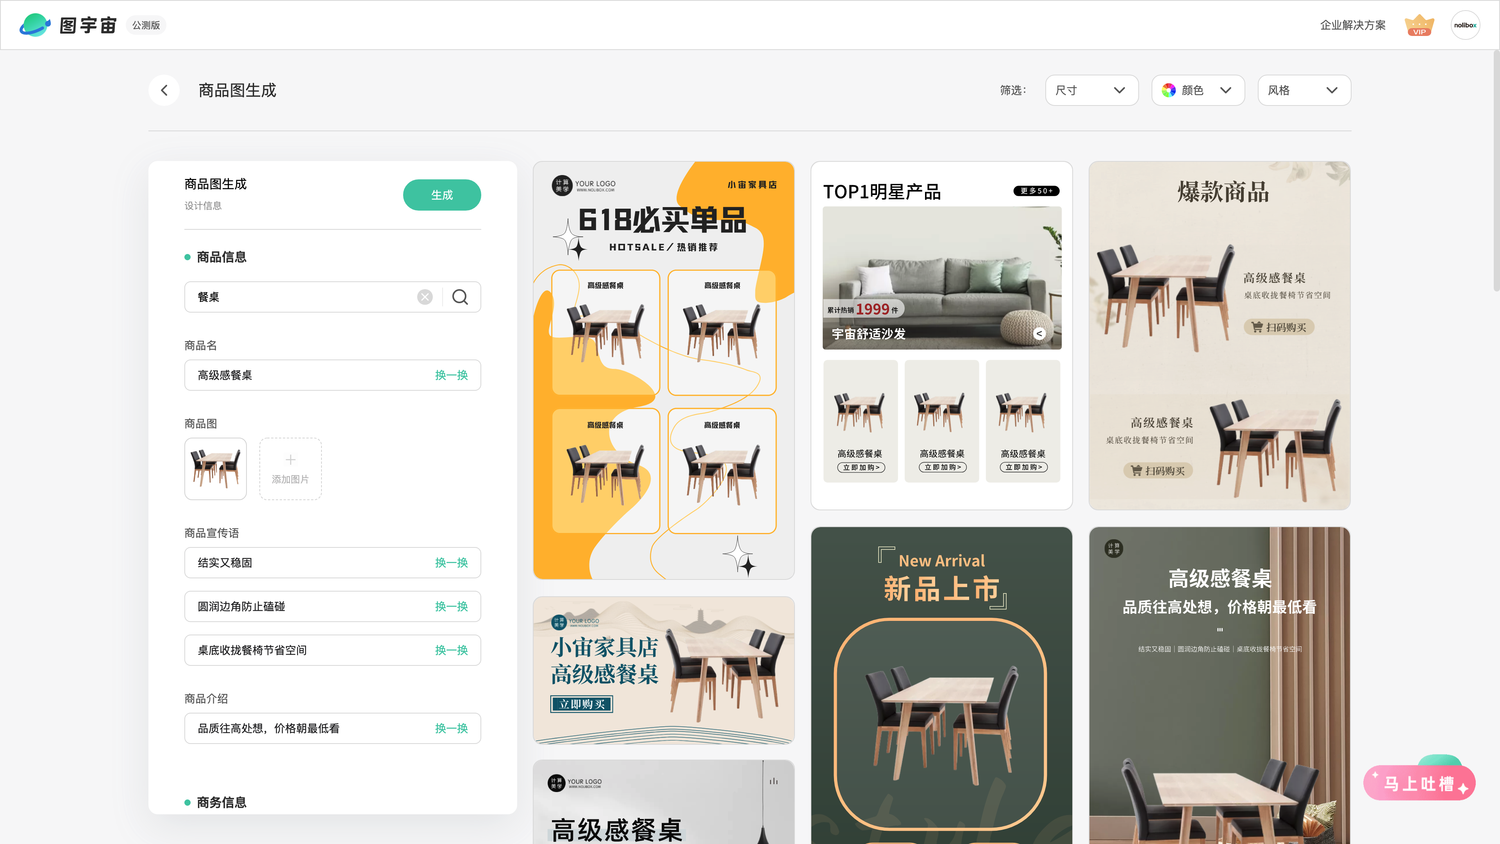Click 换一换 for 桌底收拢餐椅节省空间
Image resolution: width=1500 pixels, height=844 pixels.
coord(451,650)
